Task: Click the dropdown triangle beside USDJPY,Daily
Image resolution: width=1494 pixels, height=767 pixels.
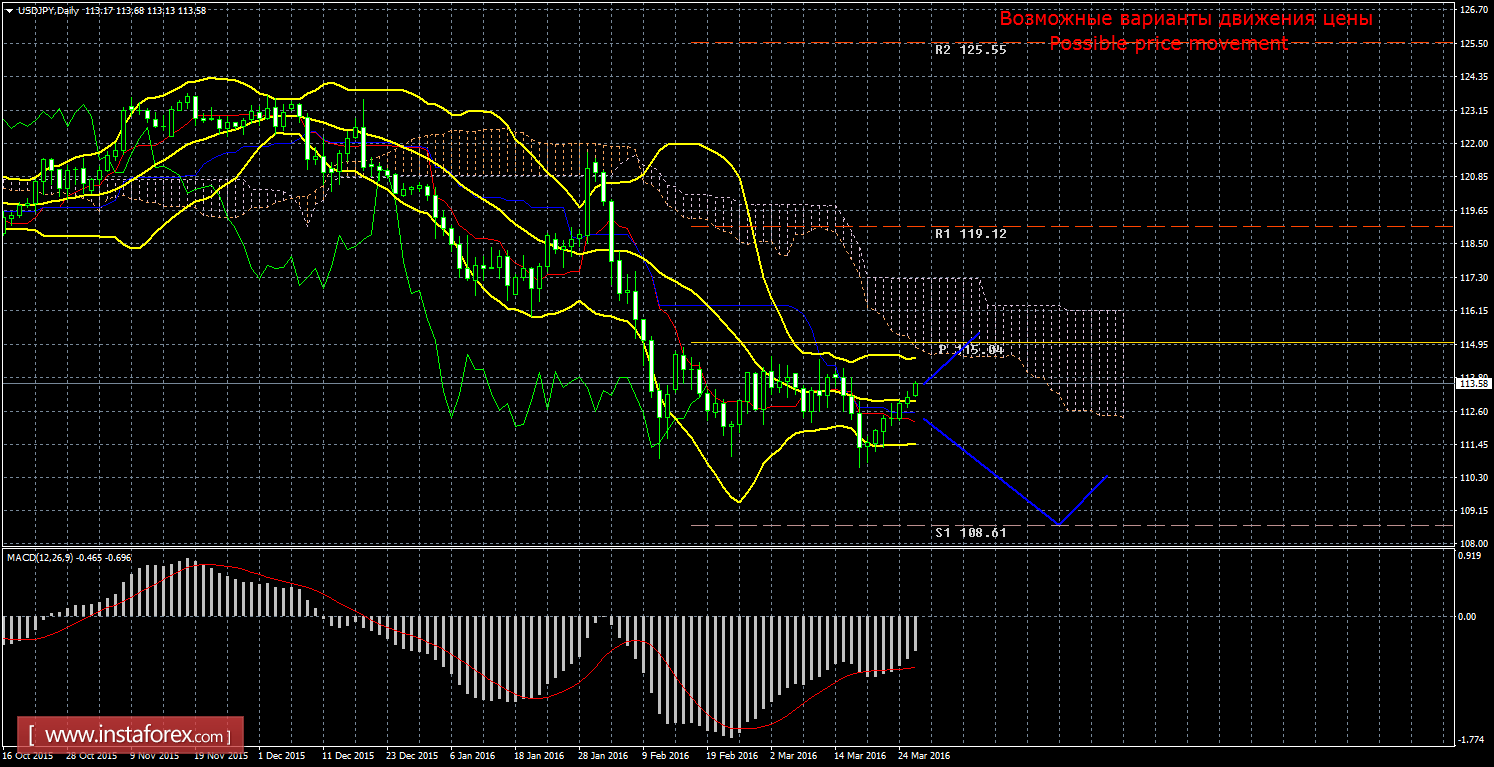Action: point(9,10)
